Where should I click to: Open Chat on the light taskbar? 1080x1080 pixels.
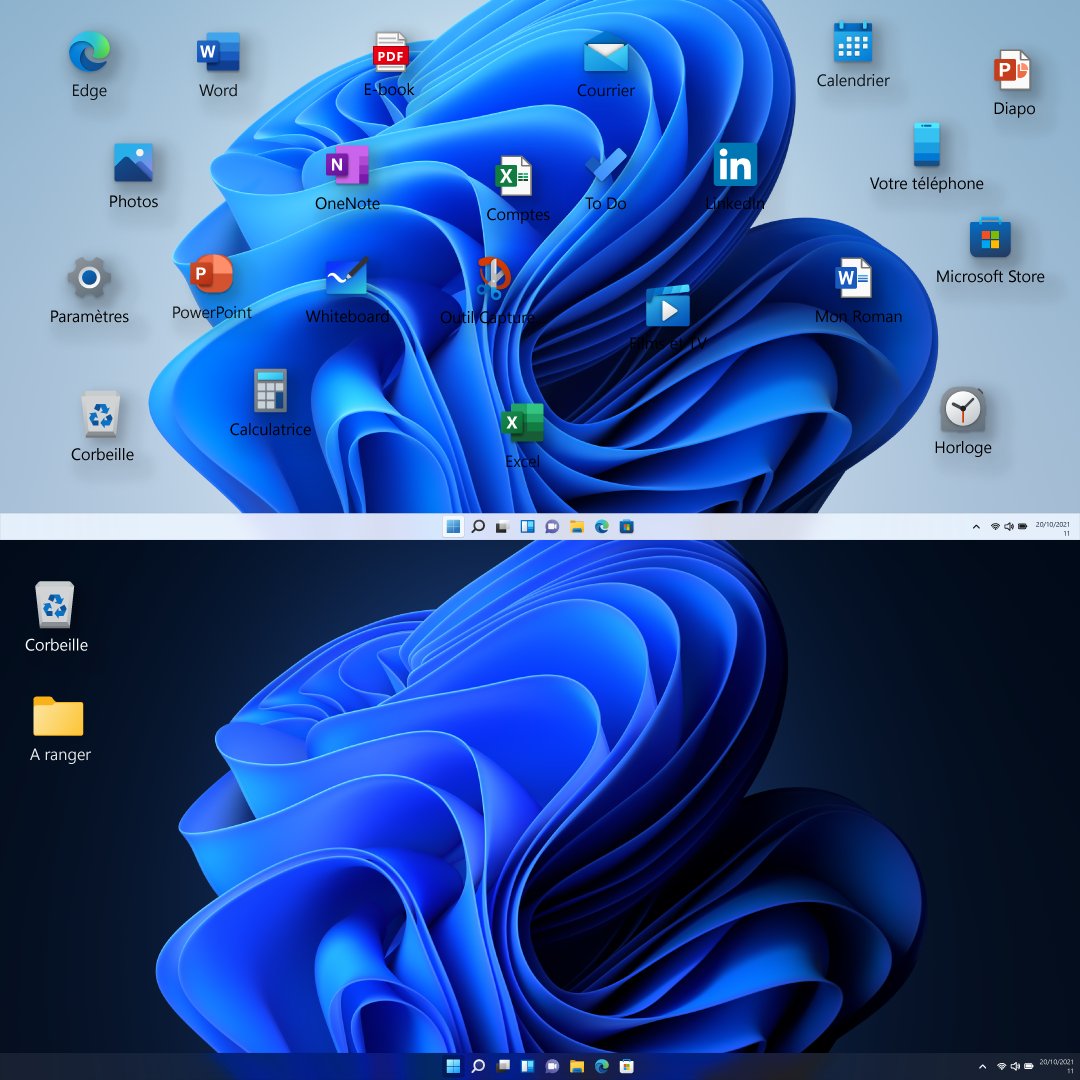coord(552,527)
